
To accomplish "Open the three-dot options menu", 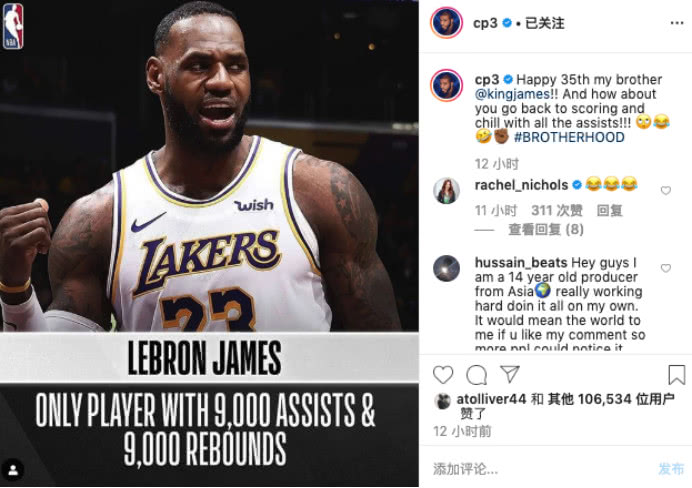I will (677, 23).
